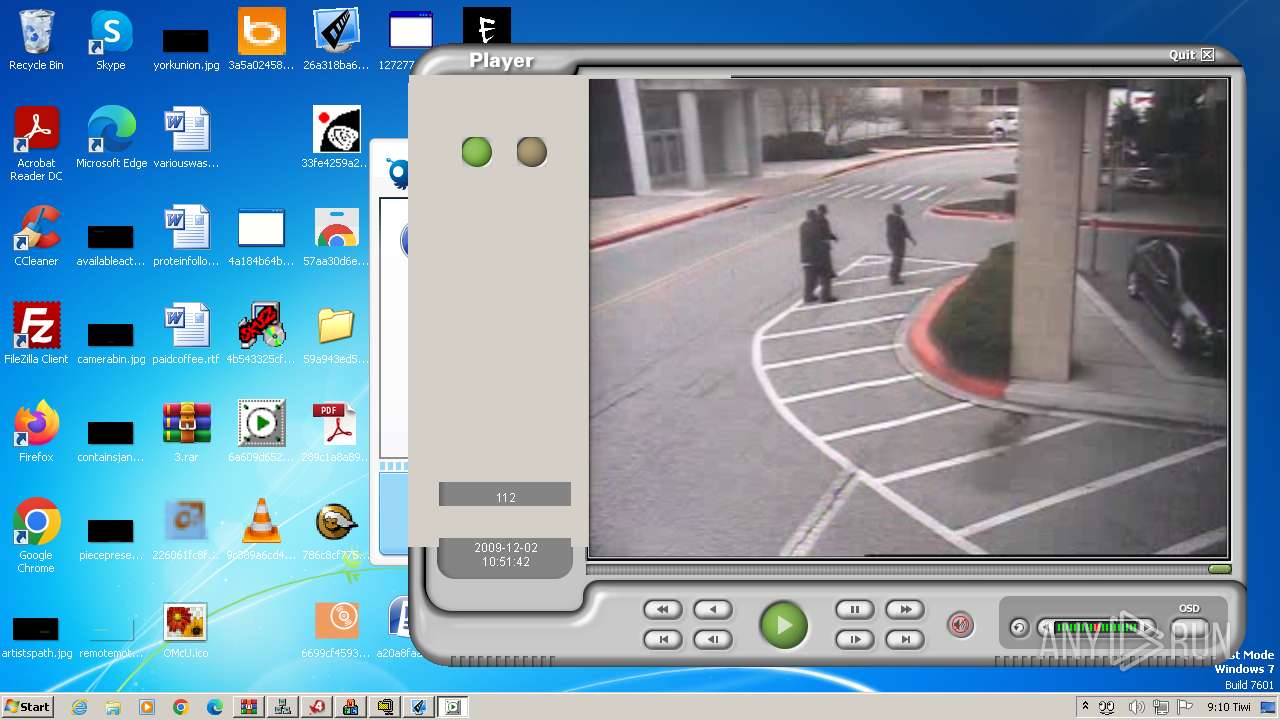This screenshot has width=1280, height=720.
Task: Select the PDF file 289c1a8a89
Action: tap(336, 432)
